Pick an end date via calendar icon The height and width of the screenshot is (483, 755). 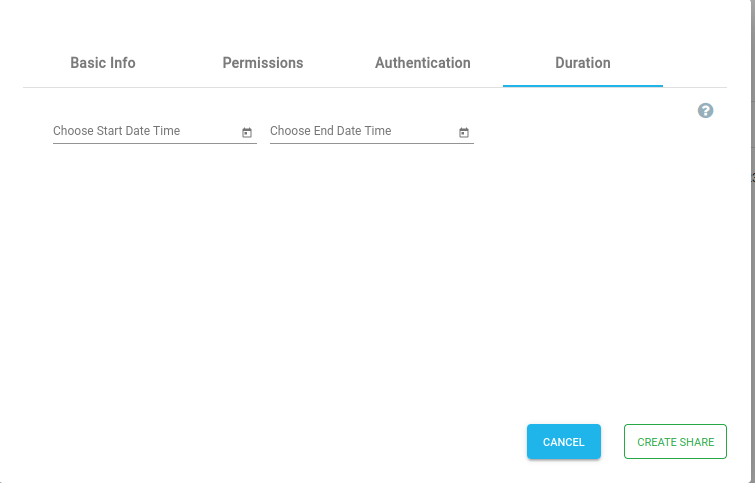click(x=464, y=132)
